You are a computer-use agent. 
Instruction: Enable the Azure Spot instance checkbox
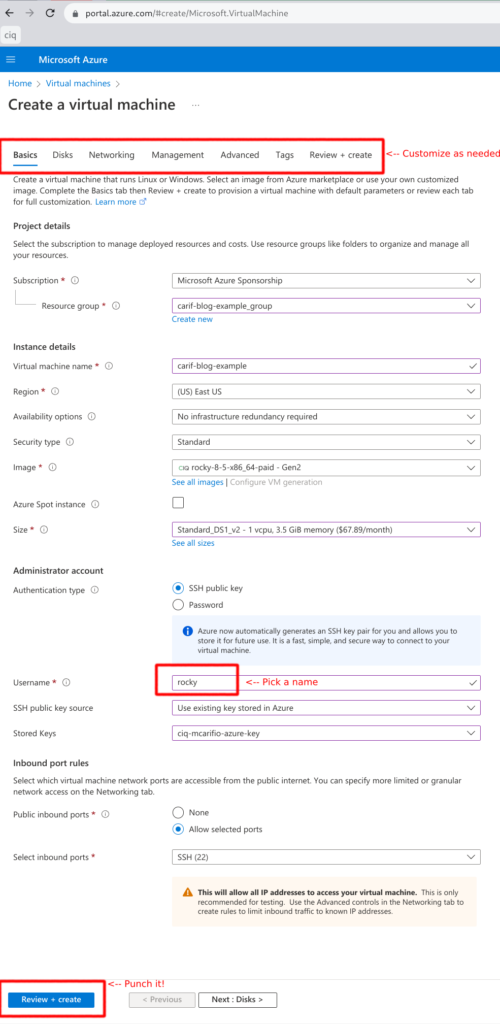[178, 503]
